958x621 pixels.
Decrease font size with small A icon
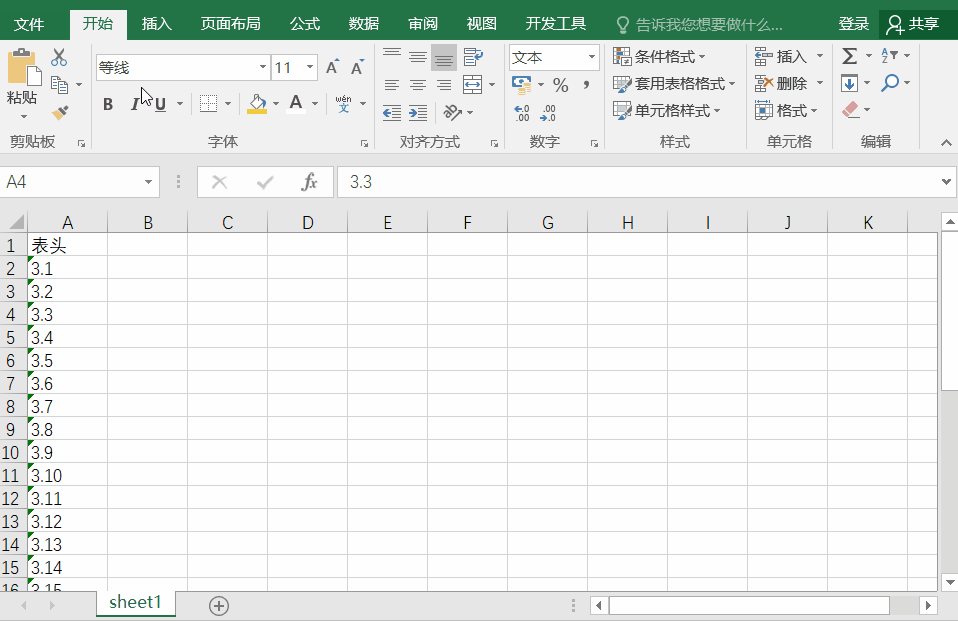point(357,67)
